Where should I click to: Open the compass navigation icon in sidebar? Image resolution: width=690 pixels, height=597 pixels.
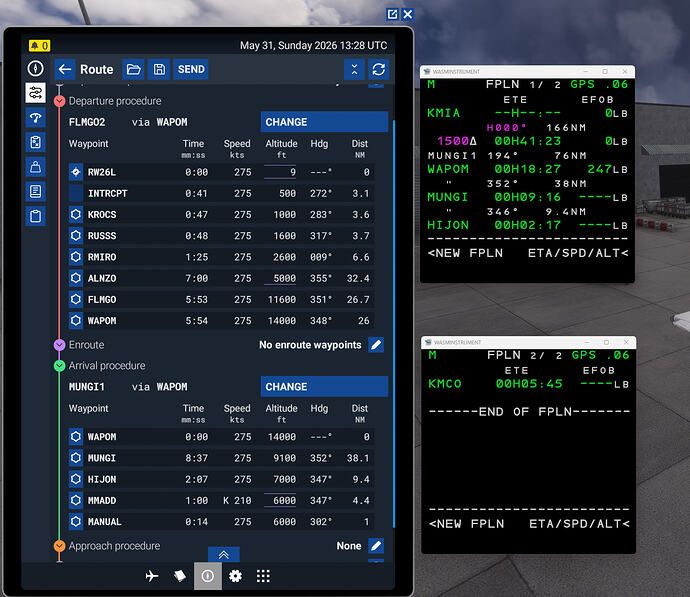[36, 69]
